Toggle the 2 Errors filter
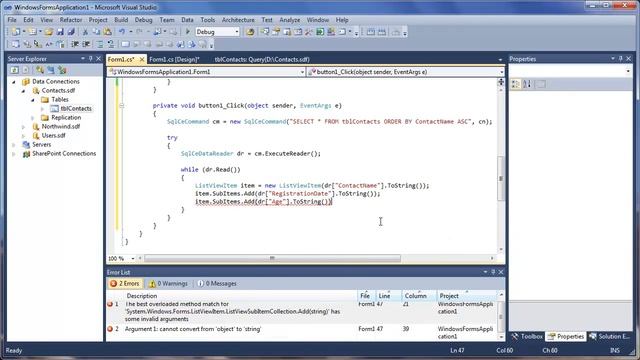640x360 pixels. (x=125, y=283)
